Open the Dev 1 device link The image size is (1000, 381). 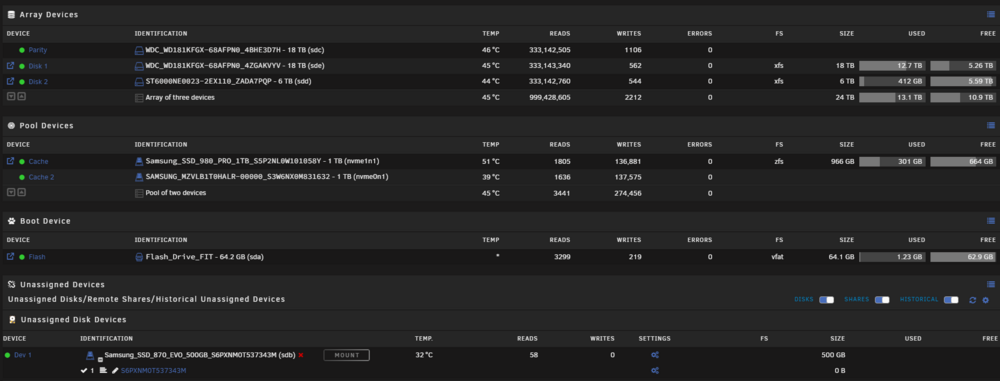pyautogui.click(x=23, y=355)
